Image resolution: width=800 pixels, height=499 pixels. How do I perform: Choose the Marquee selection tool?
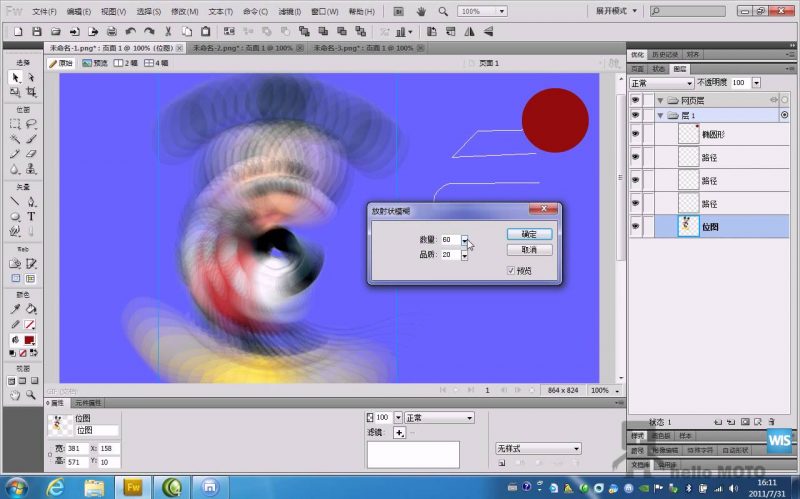click(x=15, y=124)
